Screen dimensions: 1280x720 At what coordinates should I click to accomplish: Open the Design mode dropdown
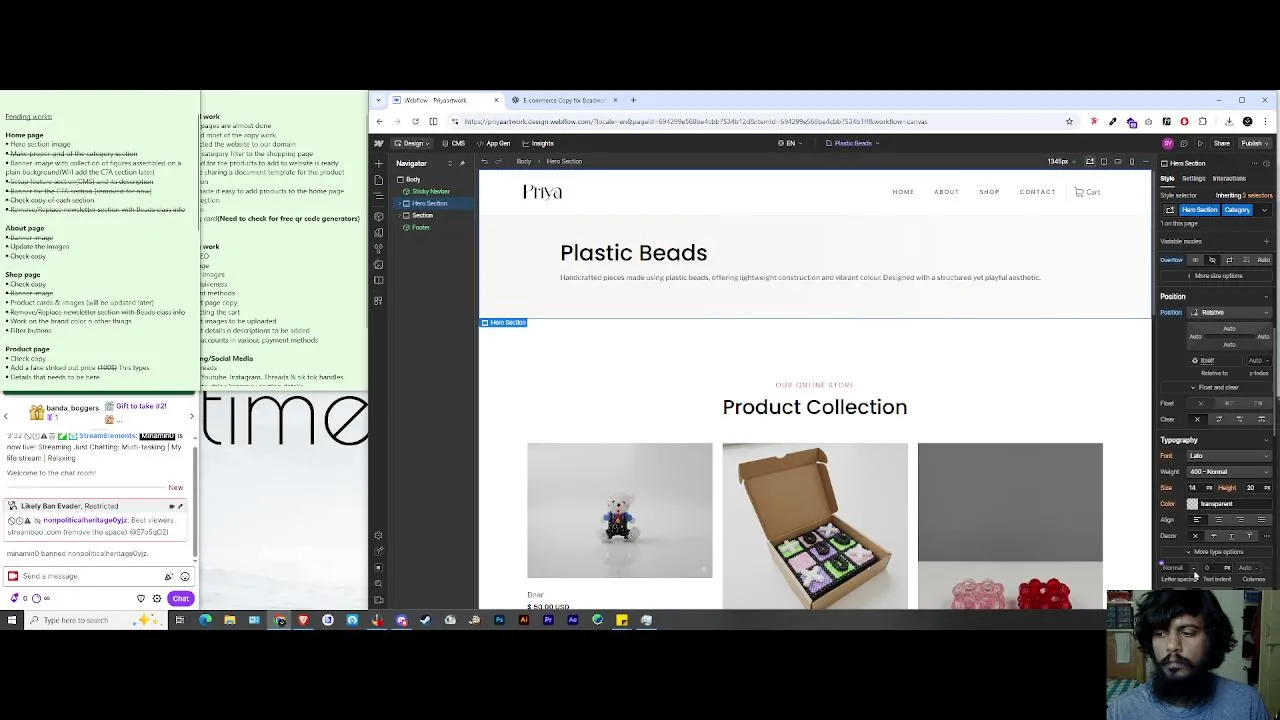pyautogui.click(x=410, y=143)
